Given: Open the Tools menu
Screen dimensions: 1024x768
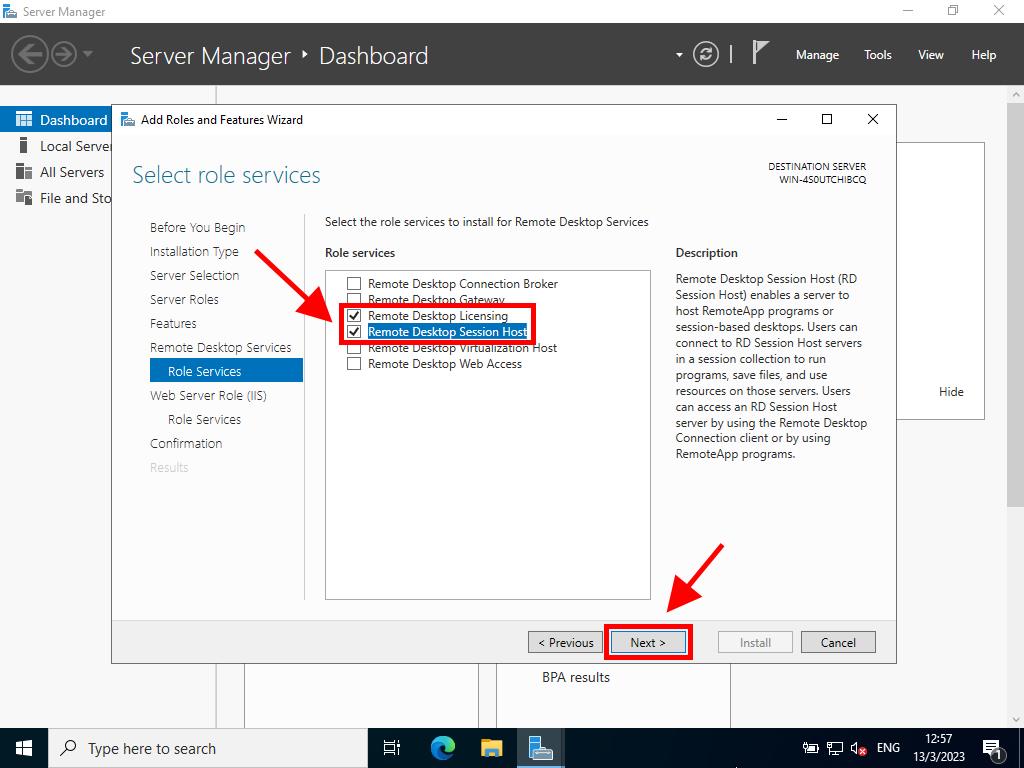Looking at the screenshot, I should 878,55.
